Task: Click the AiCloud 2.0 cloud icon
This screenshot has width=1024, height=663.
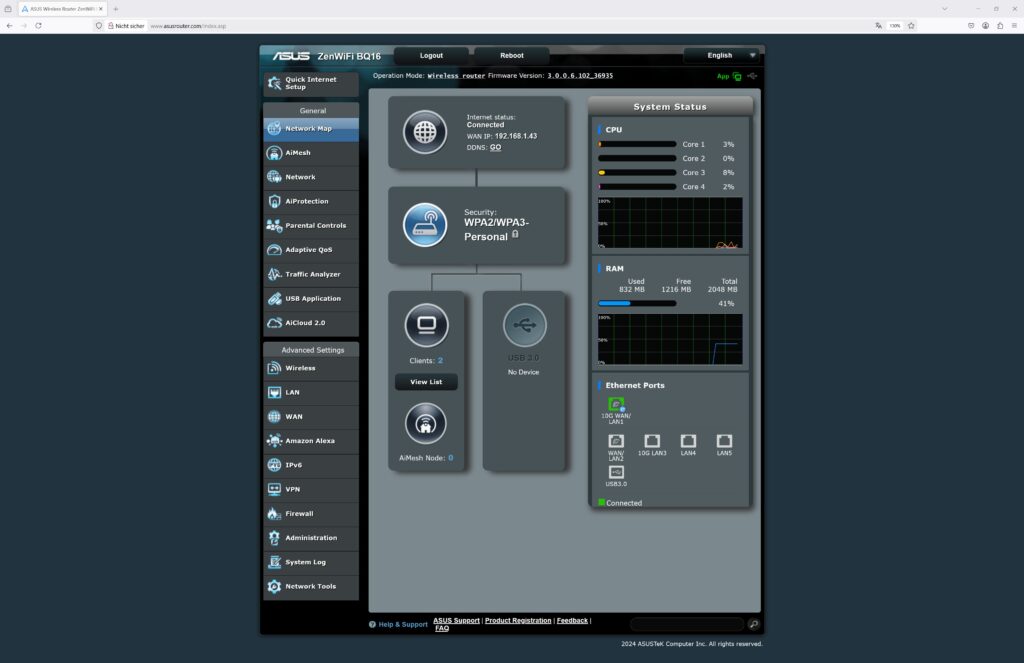Action: pos(274,323)
